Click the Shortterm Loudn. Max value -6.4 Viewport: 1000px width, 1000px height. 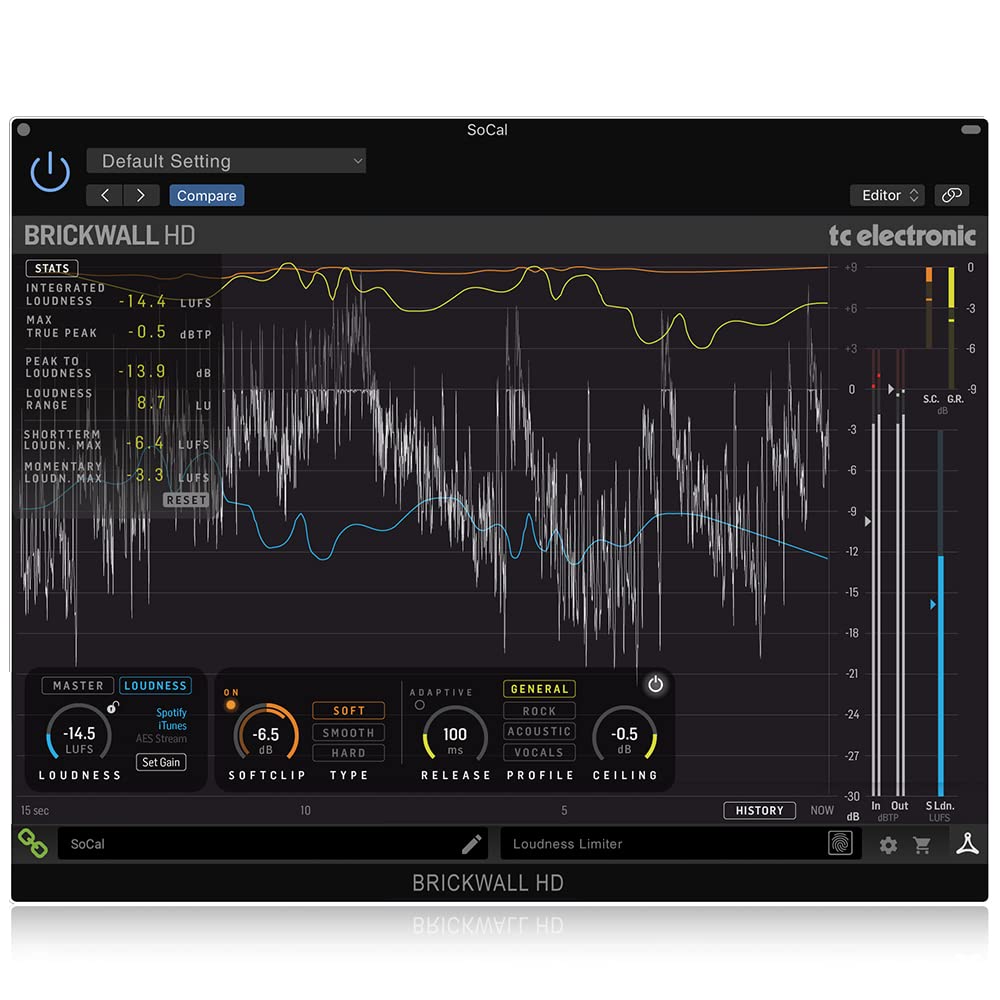pyautogui.click(x=145, y=443)
